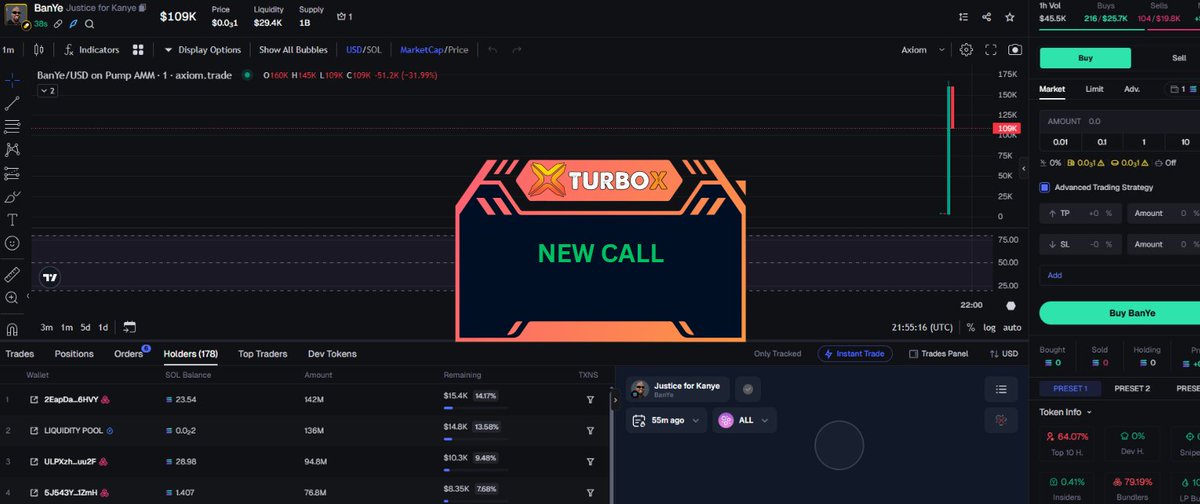Click the zoom in tool
The width and height of the screenshot is (1200, 504).
click(x=12, y=297)
